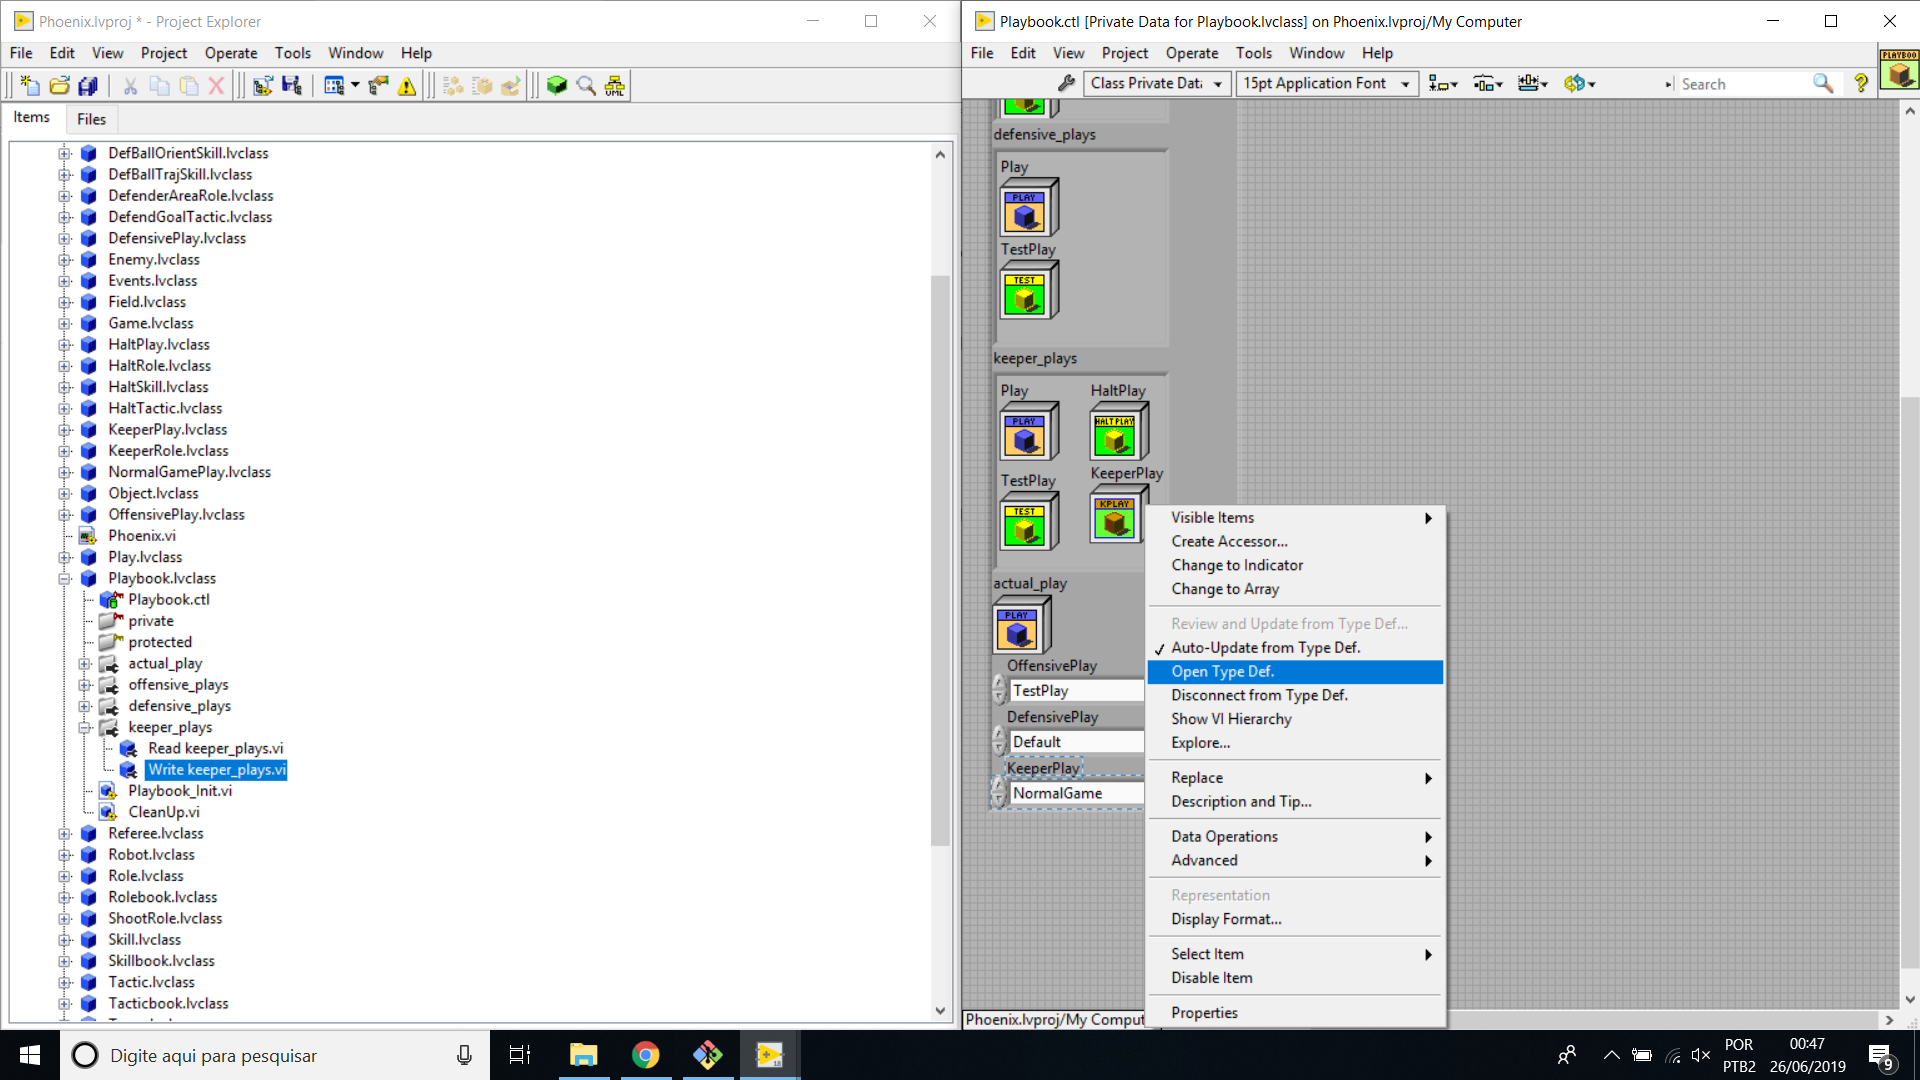Click the wrench tool icon in Playbook.ctl toolbar
The image size is (1920, 1080).
(1067, 84)
